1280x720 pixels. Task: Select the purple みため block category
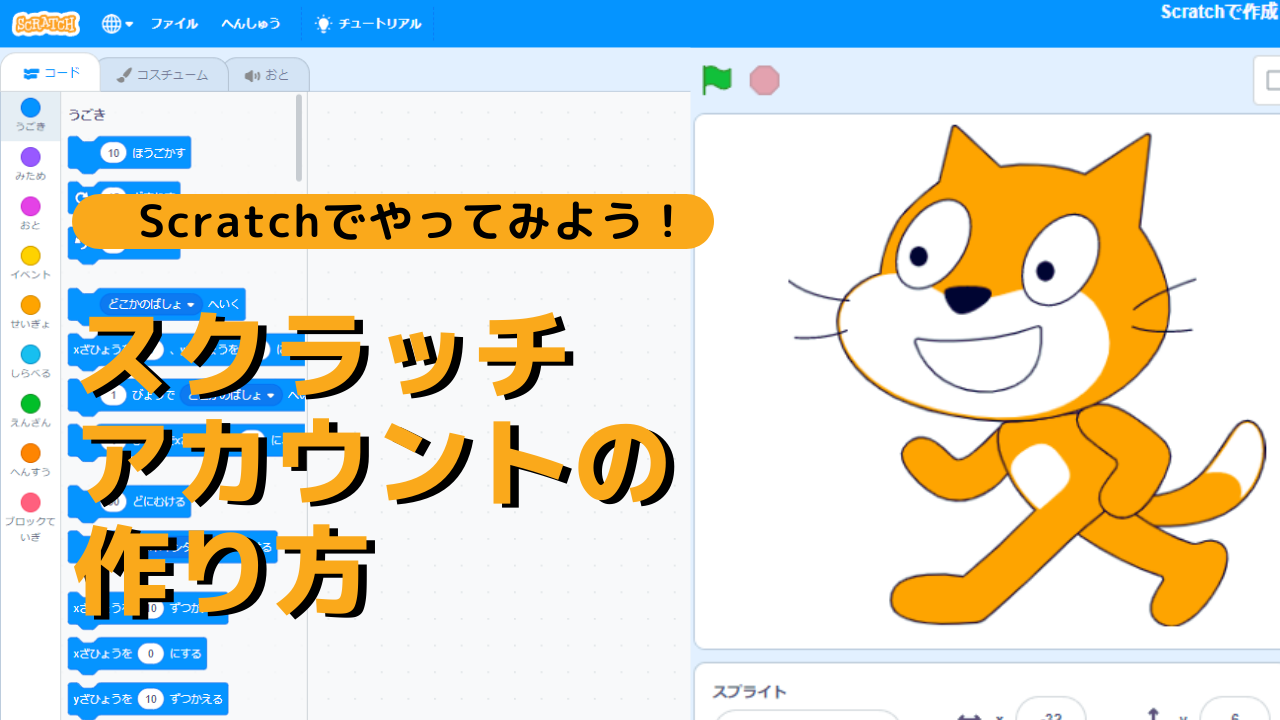click(x=31, y=163)
